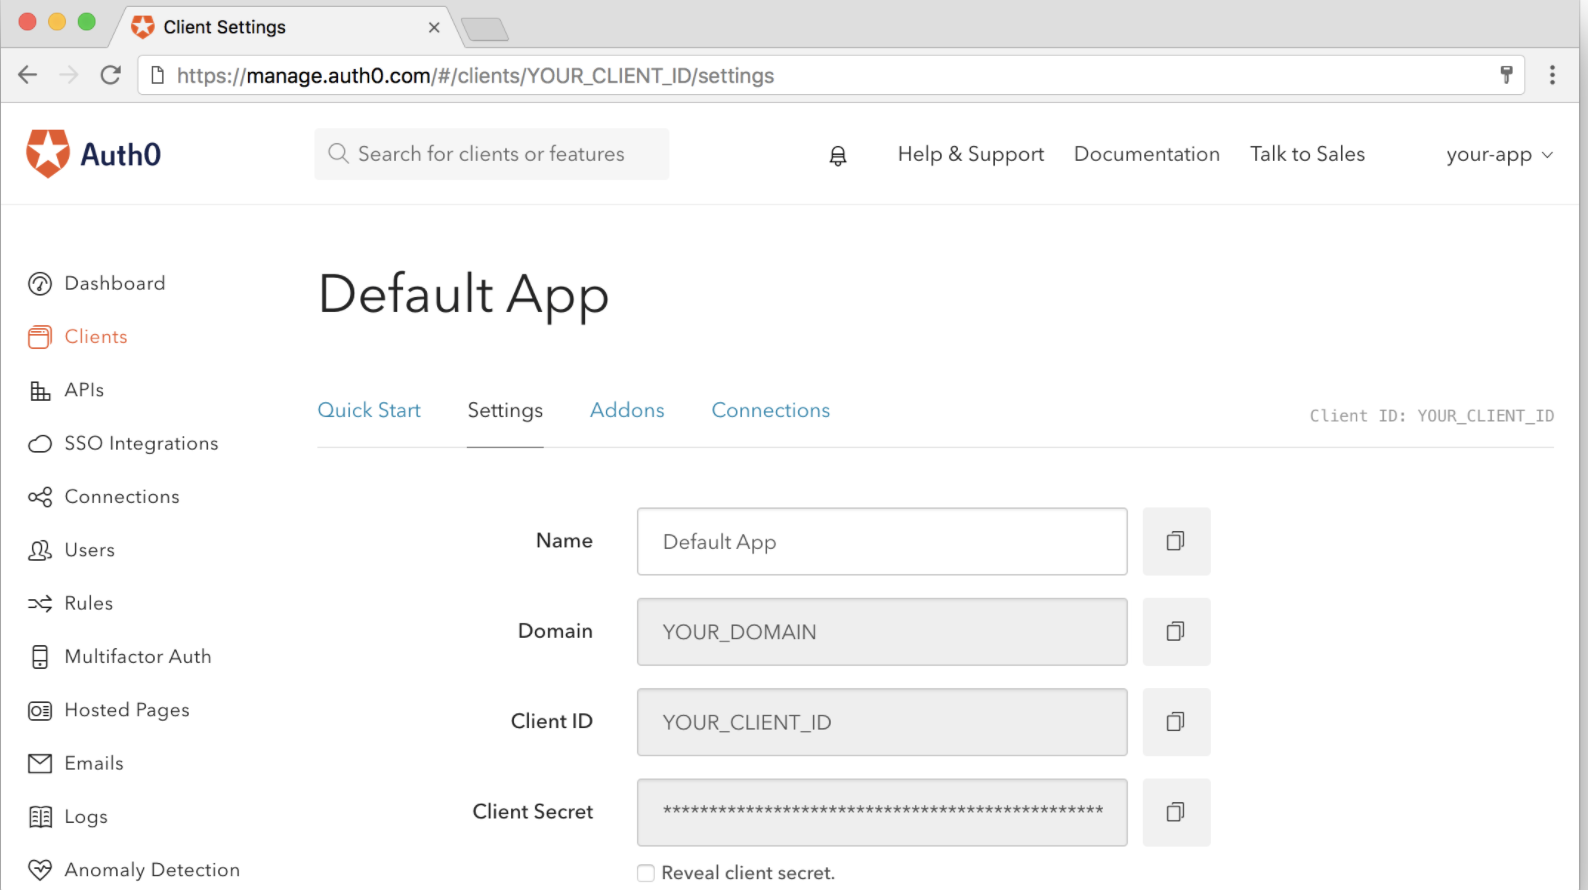
Task: Expand the your-app tenant dropdown
Action: [x=1499, y=155]
